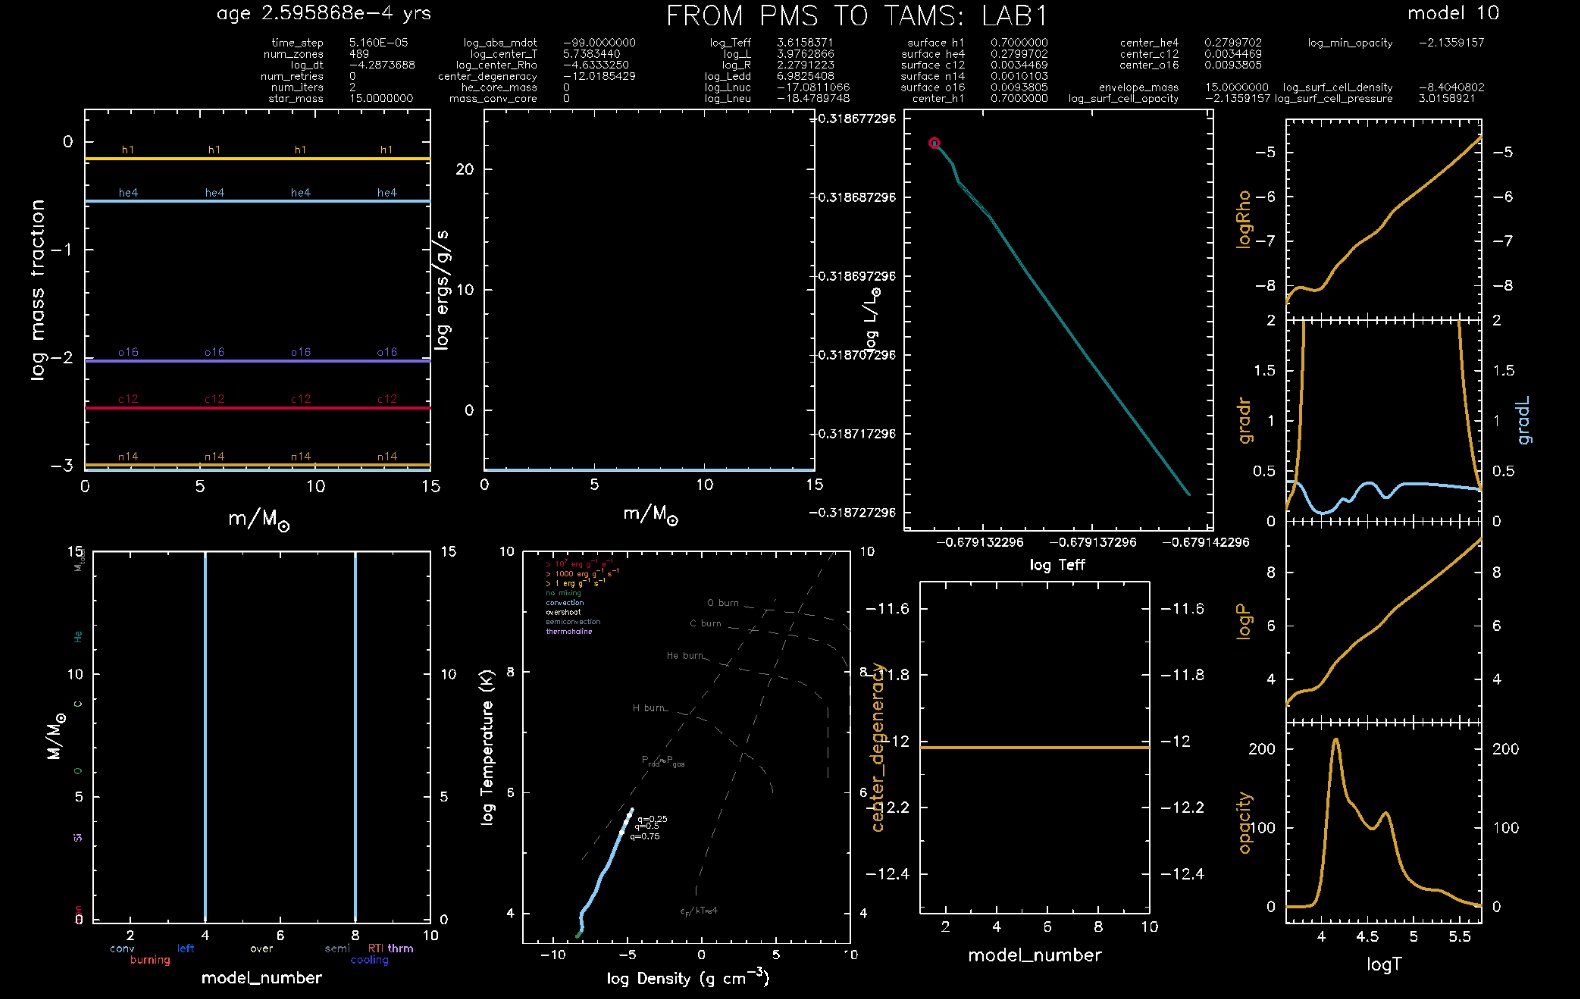This screenshot has height=999, width=1580.
Task: Click the 'log Teff' axis label
Action: pyautogui.click(x=1057, y=565)
